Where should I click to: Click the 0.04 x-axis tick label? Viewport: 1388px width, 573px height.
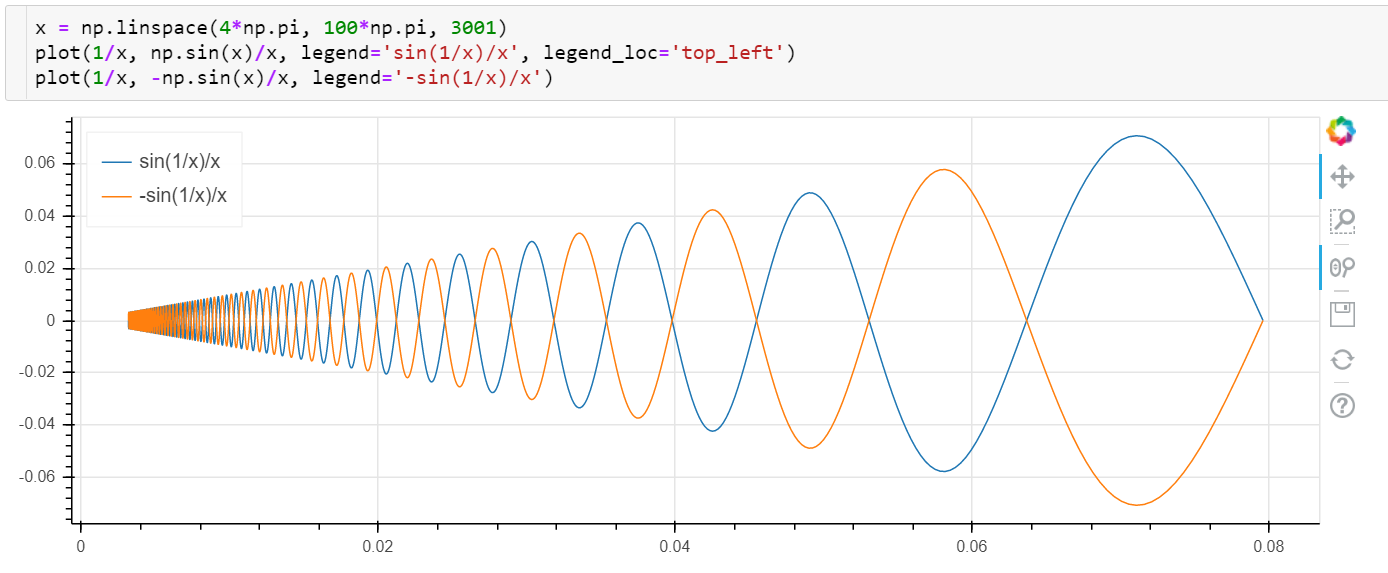coord(674,547)
